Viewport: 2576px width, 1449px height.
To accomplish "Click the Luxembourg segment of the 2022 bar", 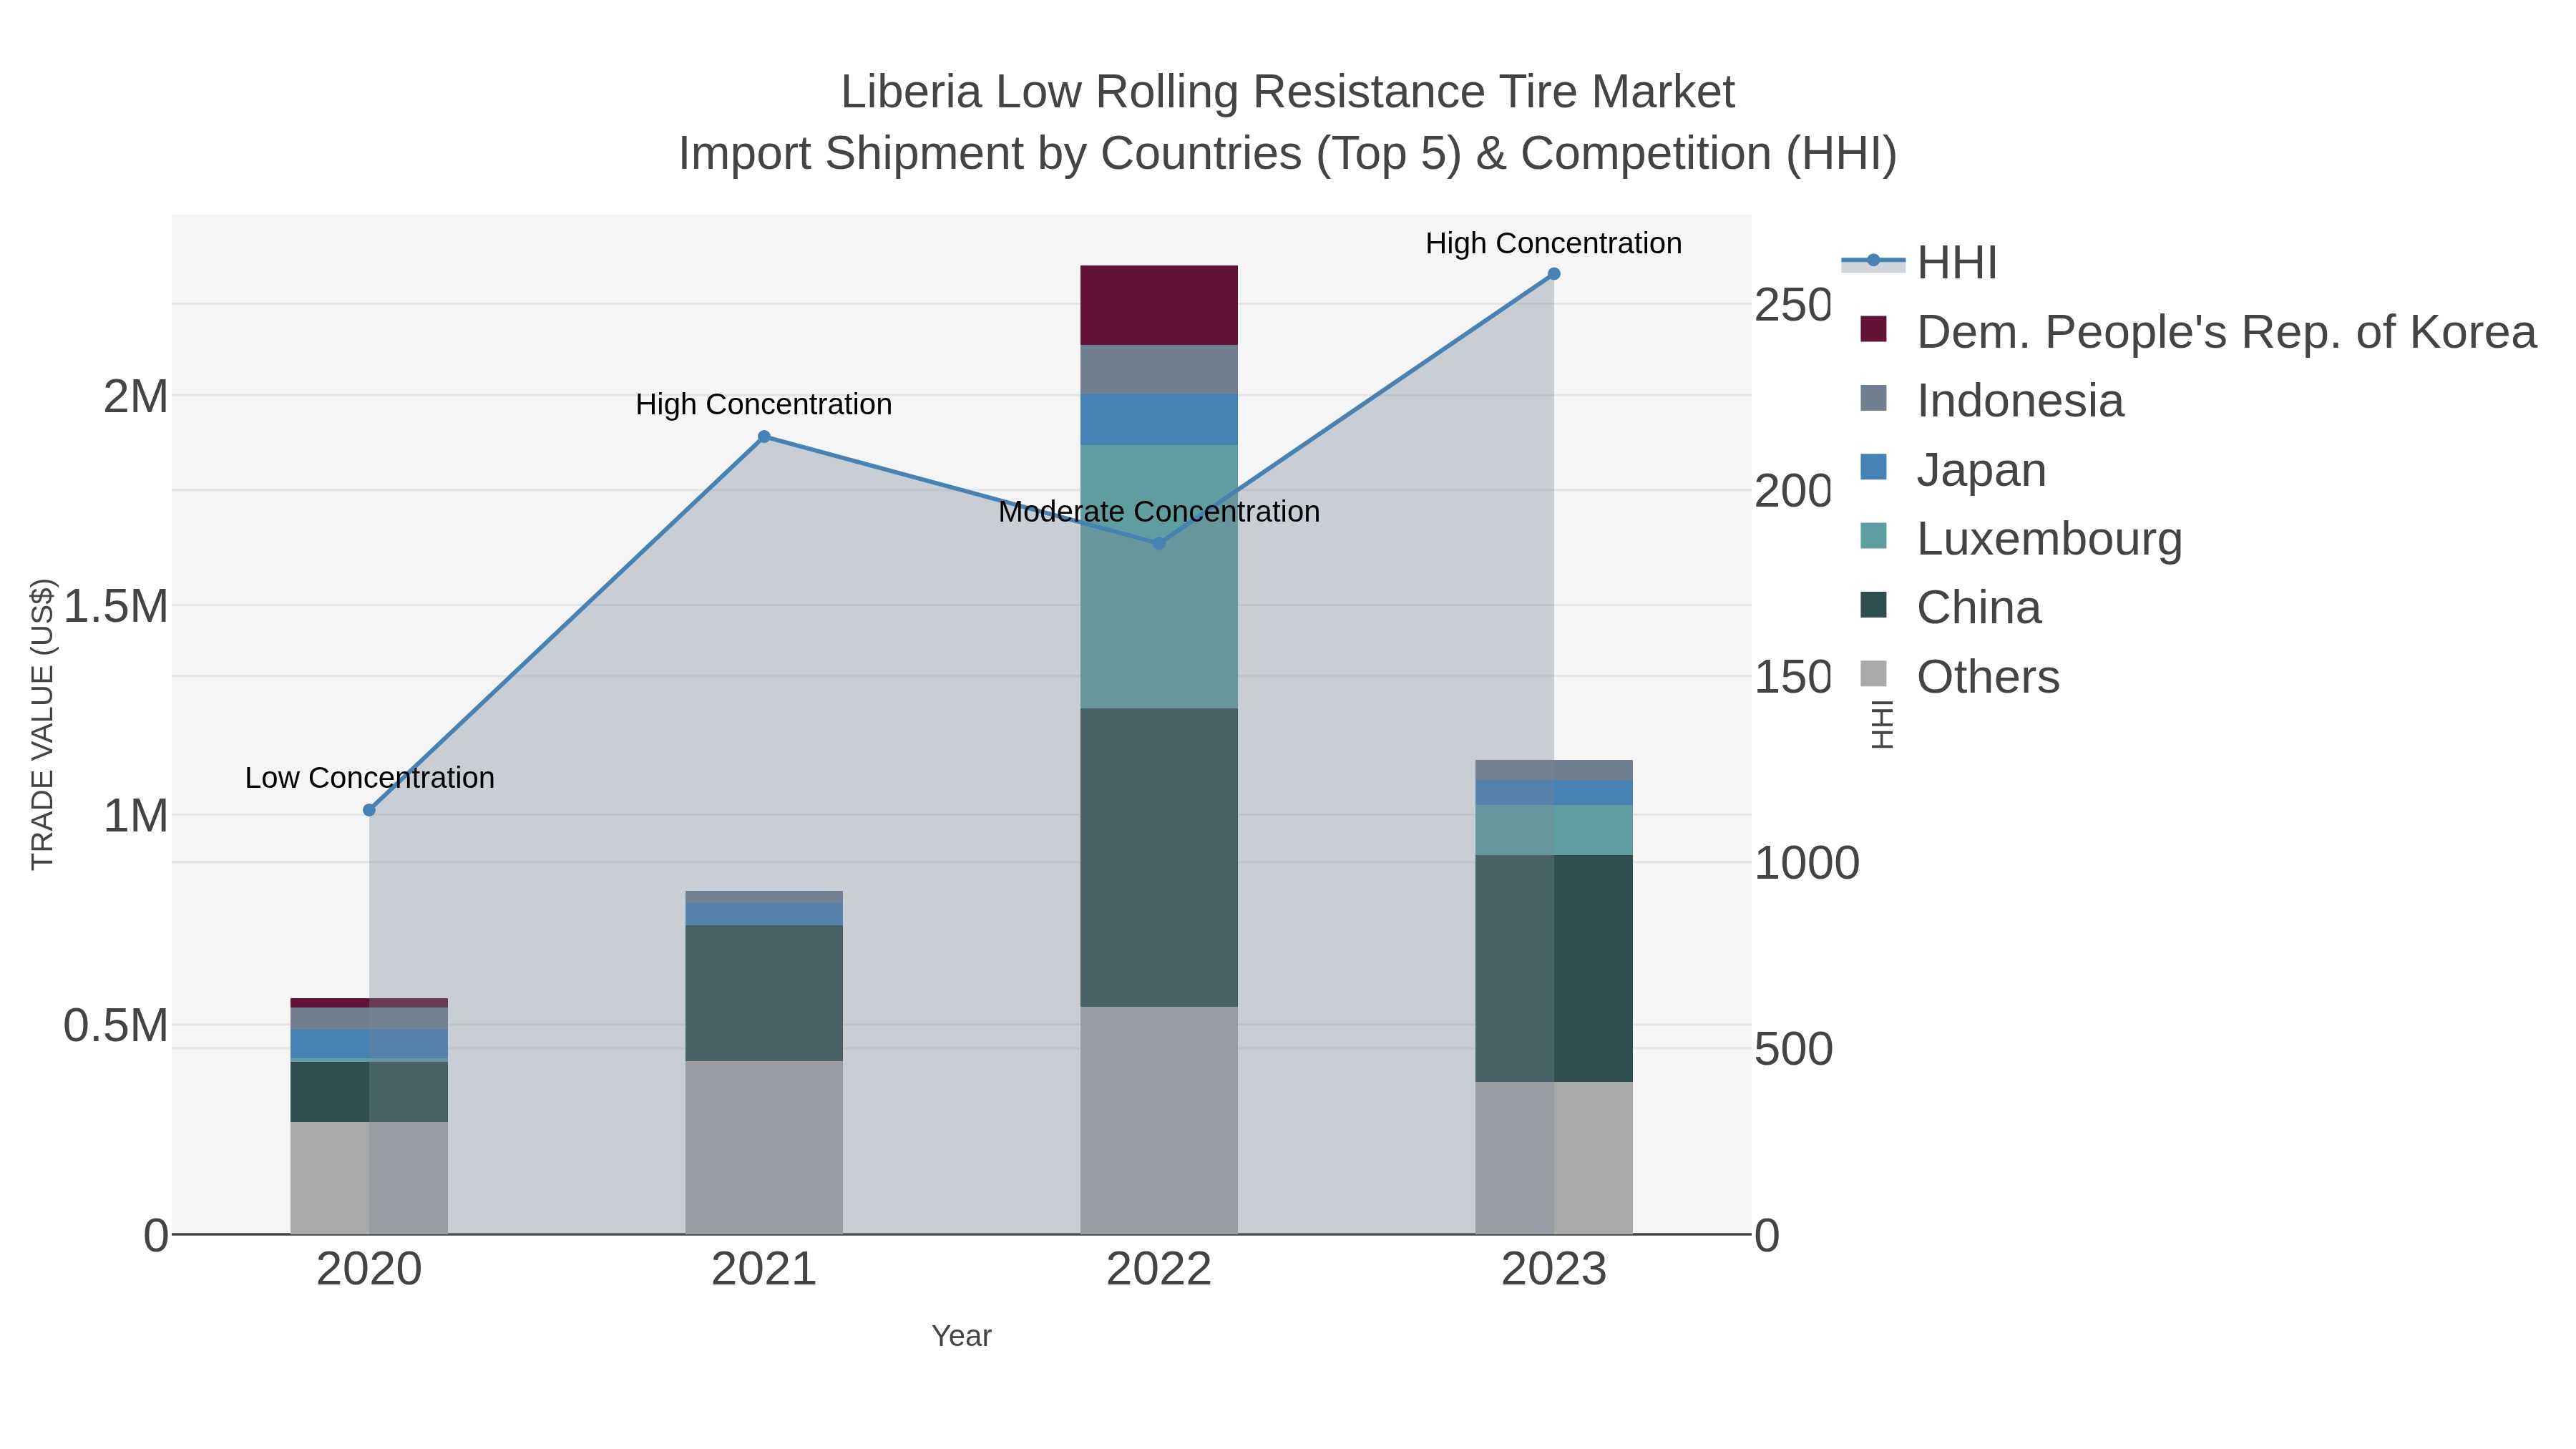I will click(1159, 577).
